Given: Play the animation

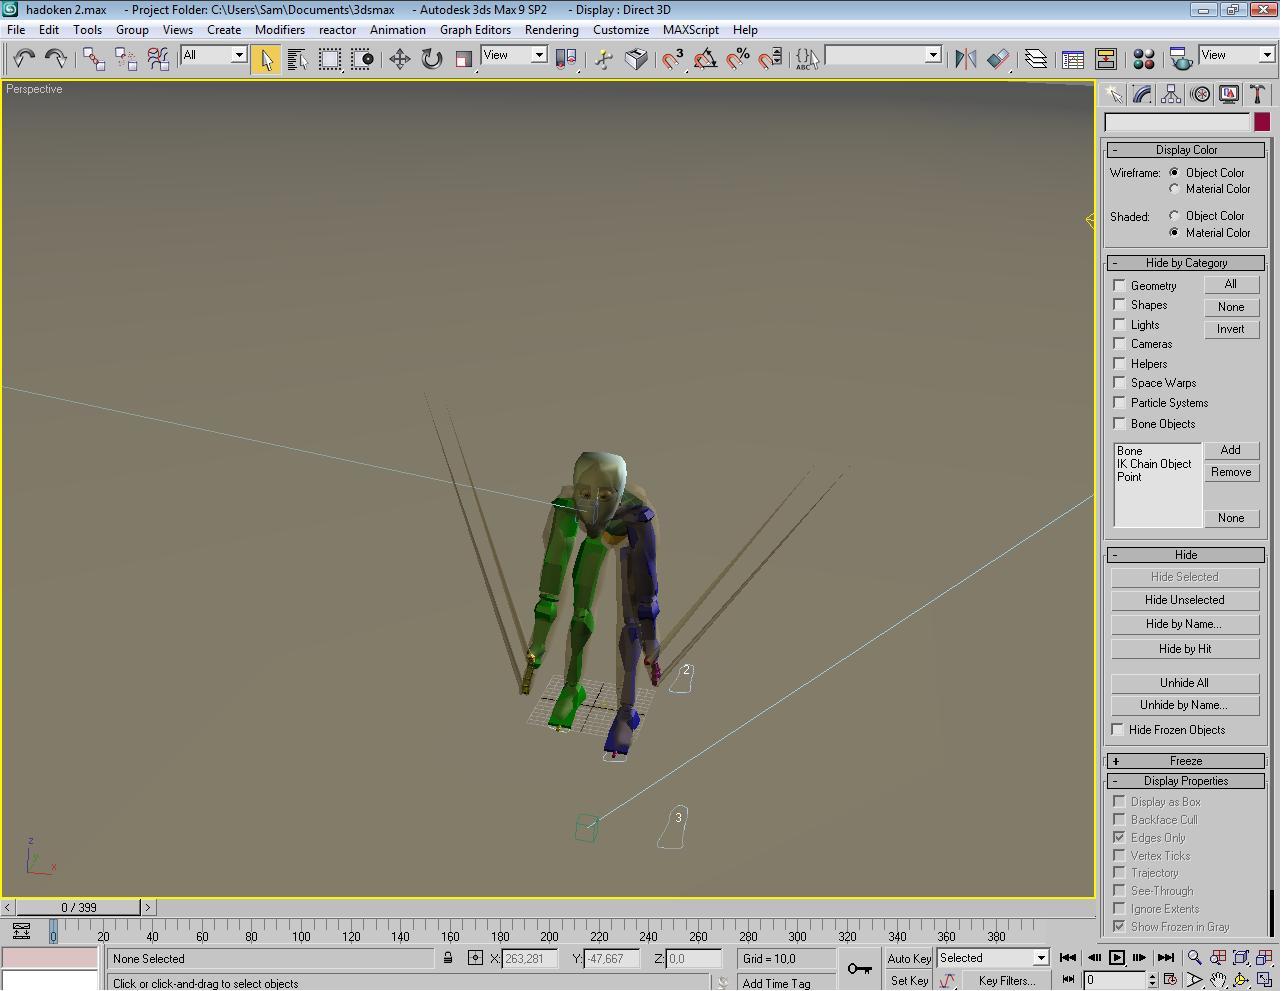Looking at the screenshot, I should click(1117, 958).
